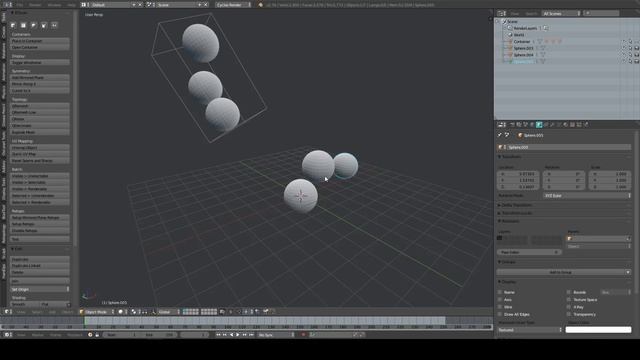The image size is (640, 360).
Task: Collapse the Relations panel
Action: point(509,221)
